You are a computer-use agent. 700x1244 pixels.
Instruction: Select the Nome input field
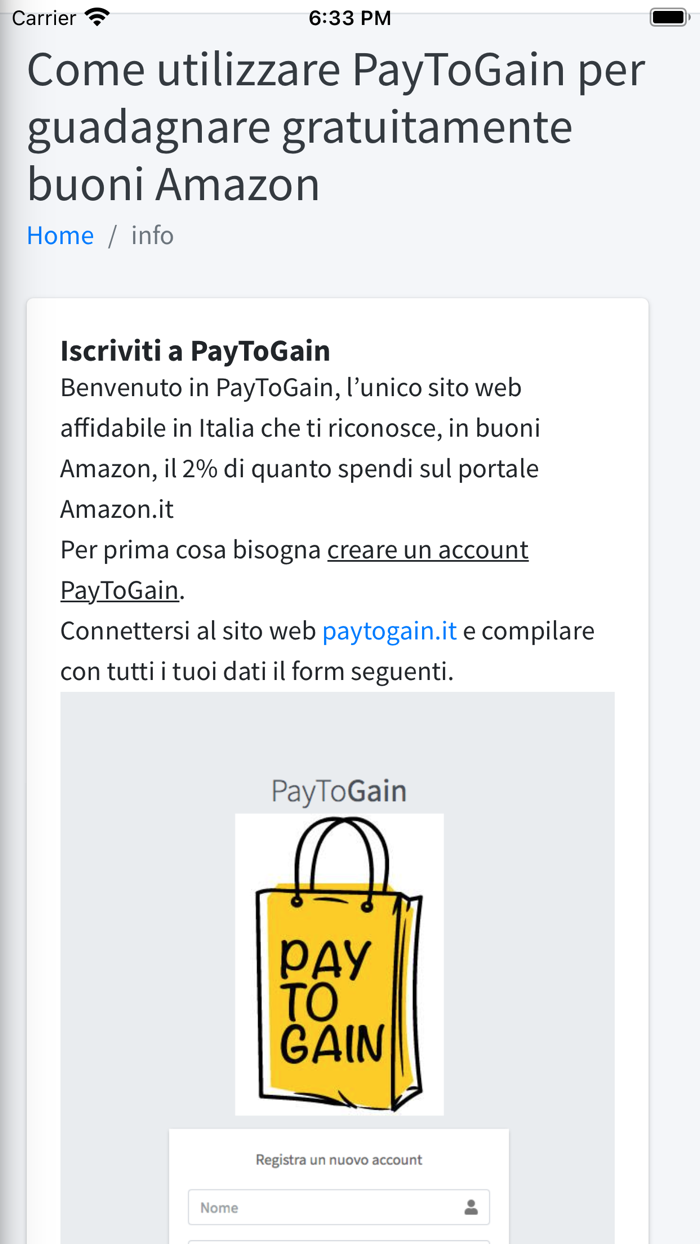click(x=338, y=1206)
